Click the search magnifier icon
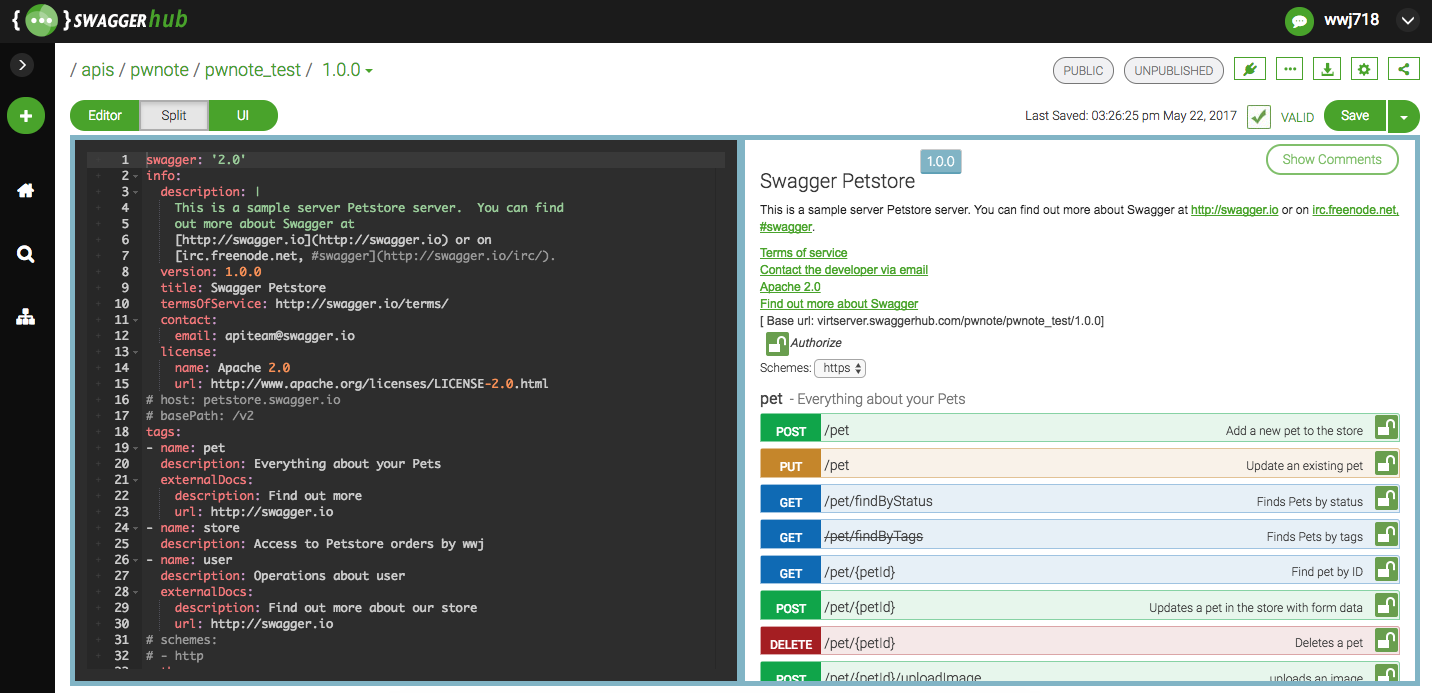Screen dimensions: 1432x693 point(26,254)
